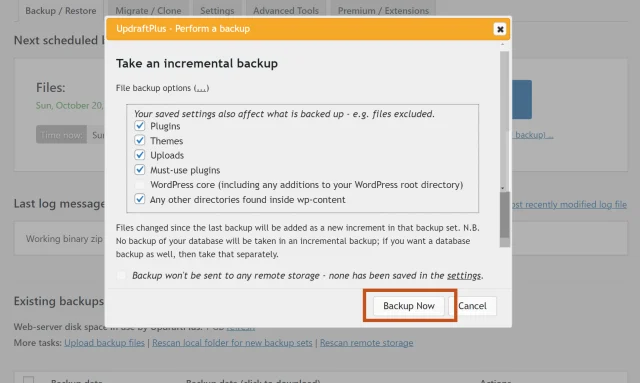This screenshot has height=383, width=640.
Task: Click the dialog scrollbar up arrow
Action: coord(503,45)
